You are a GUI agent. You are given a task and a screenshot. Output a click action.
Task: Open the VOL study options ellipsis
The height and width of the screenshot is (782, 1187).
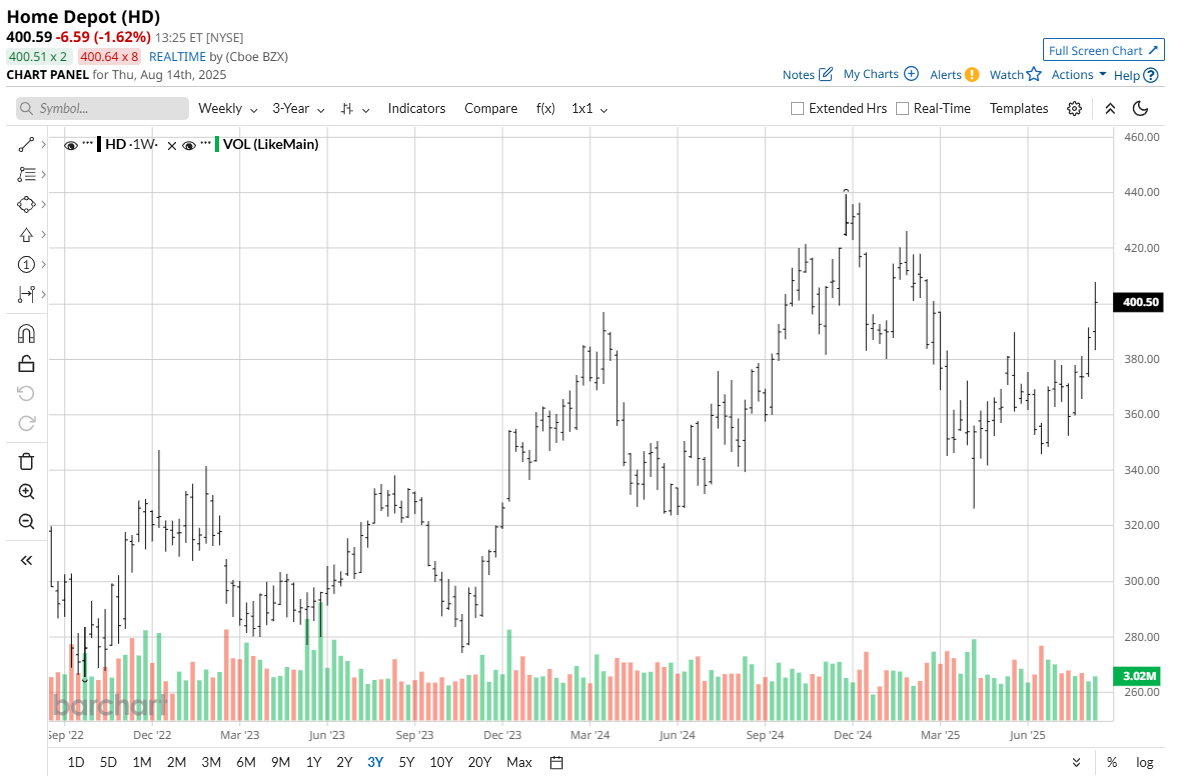[x=205, y=143]
